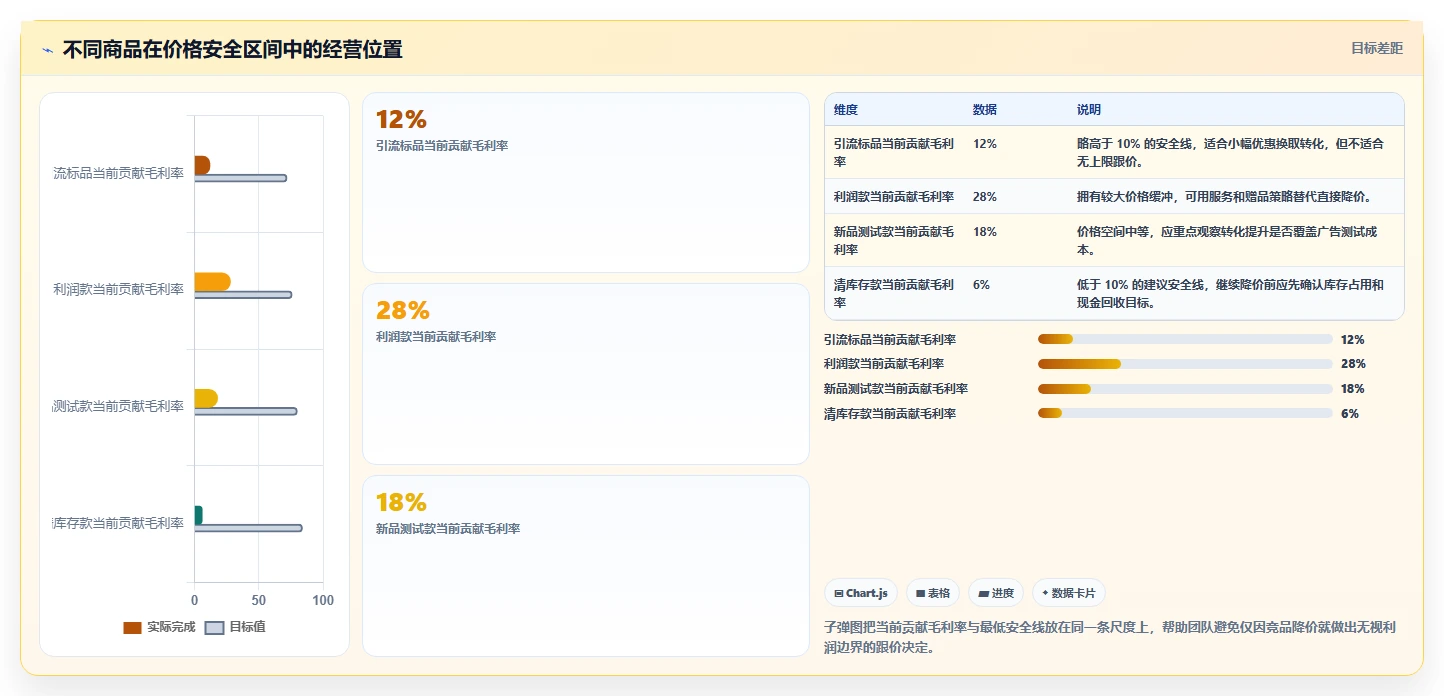Click the 28% value card
The width and height of the screenshot is (1444, 696).
coord(585,374)
